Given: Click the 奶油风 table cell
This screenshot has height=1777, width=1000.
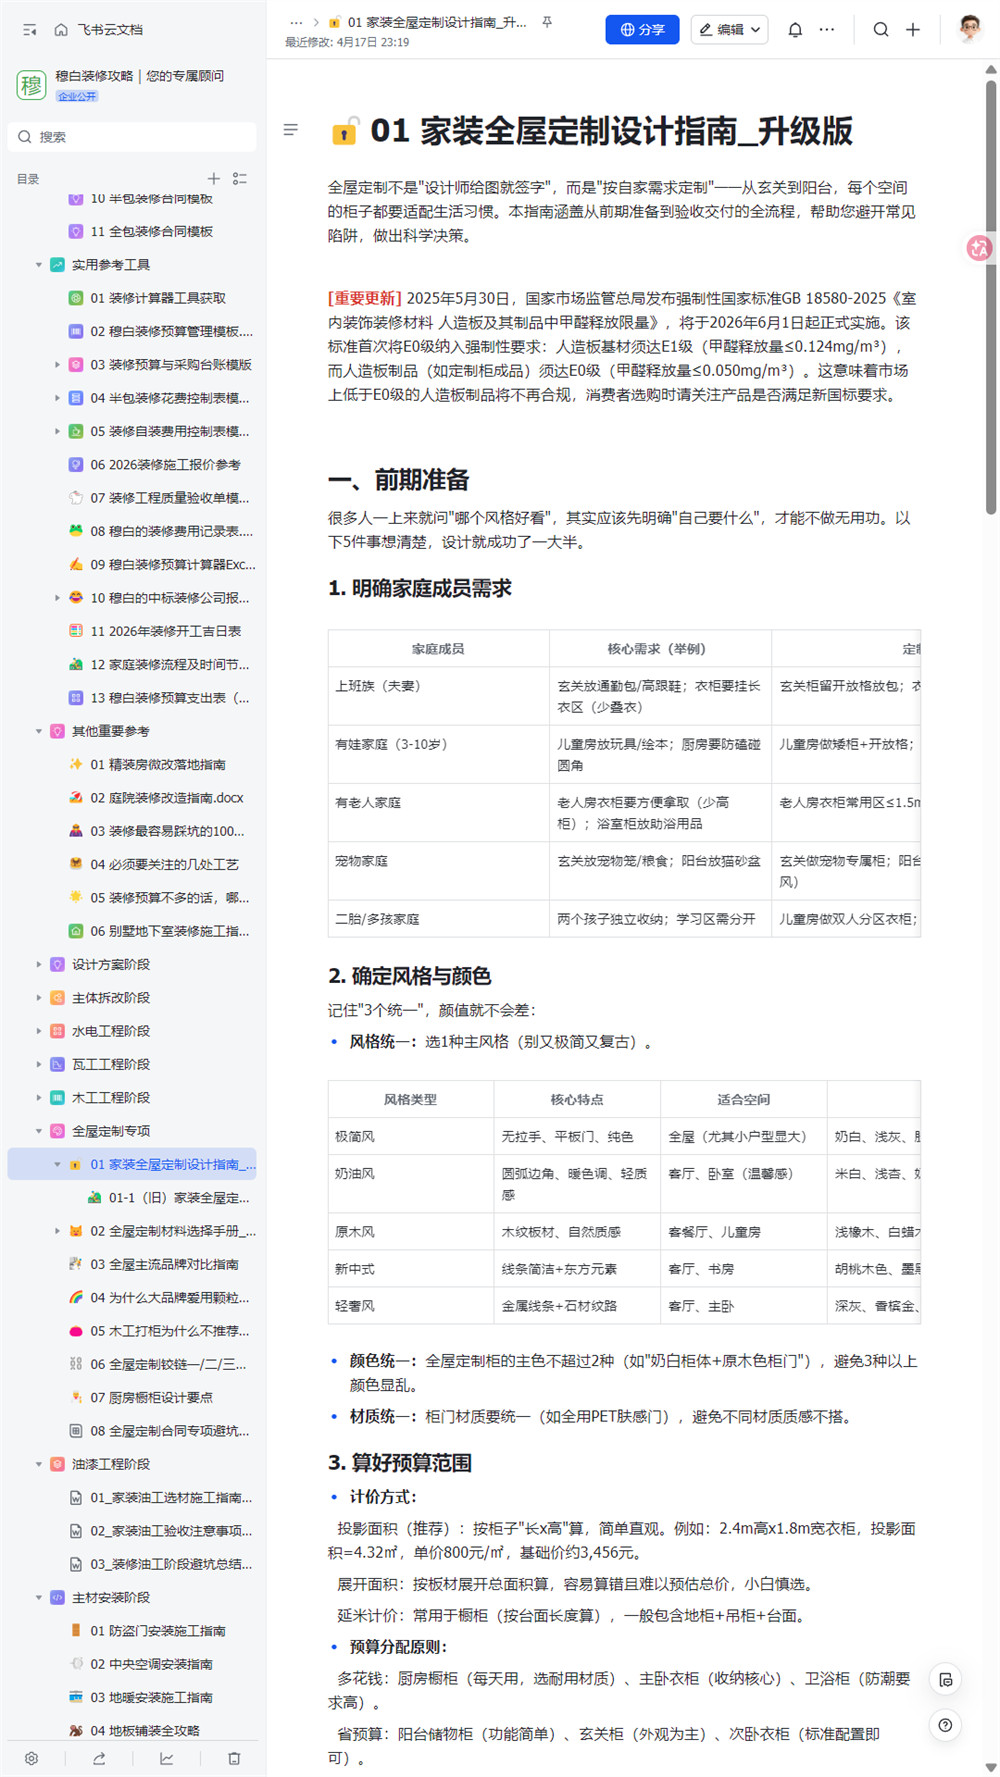Looking at the screenshot, I should pos(411,1184).
